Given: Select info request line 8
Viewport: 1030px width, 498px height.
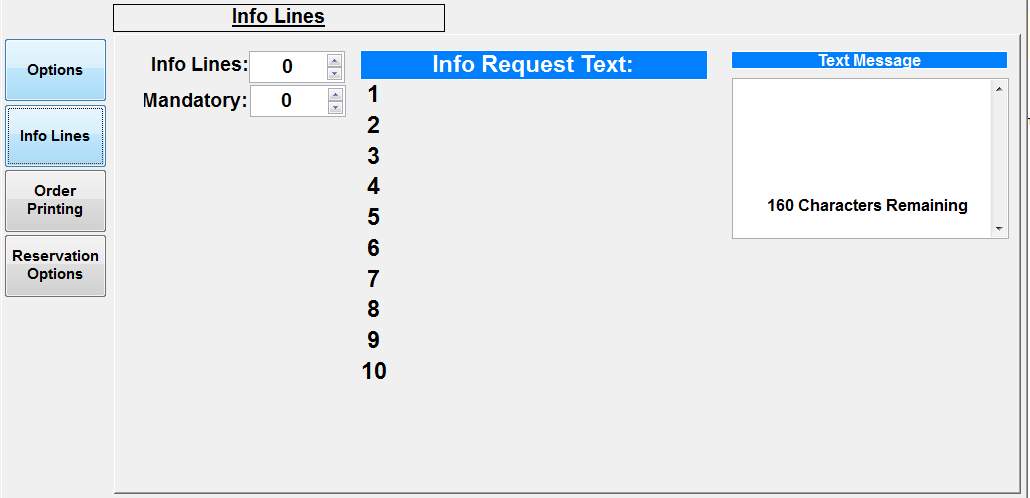Looking at the screenshot, I should click(373, 309).
